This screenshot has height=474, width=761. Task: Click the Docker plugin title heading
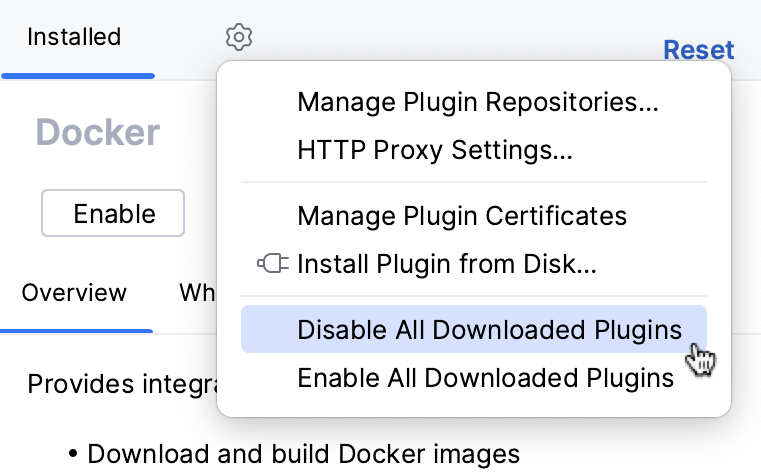pyautogui.click(x=98, y=133)
